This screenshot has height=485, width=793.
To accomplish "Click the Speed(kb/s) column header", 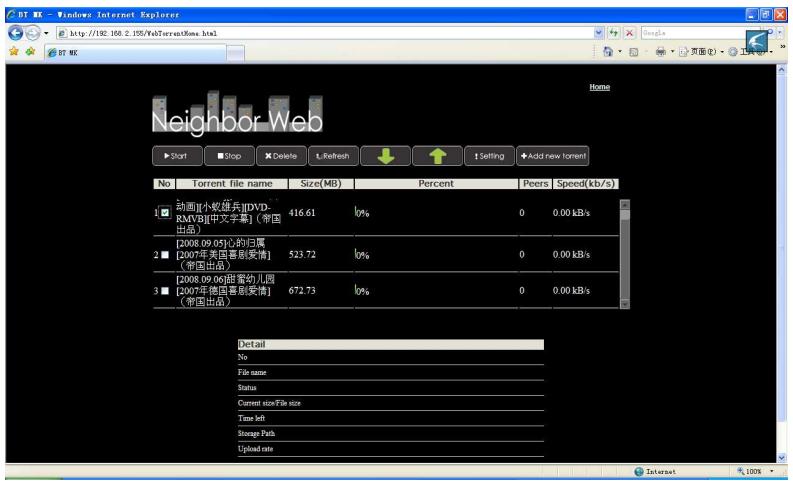I will [x=586, y=184].
